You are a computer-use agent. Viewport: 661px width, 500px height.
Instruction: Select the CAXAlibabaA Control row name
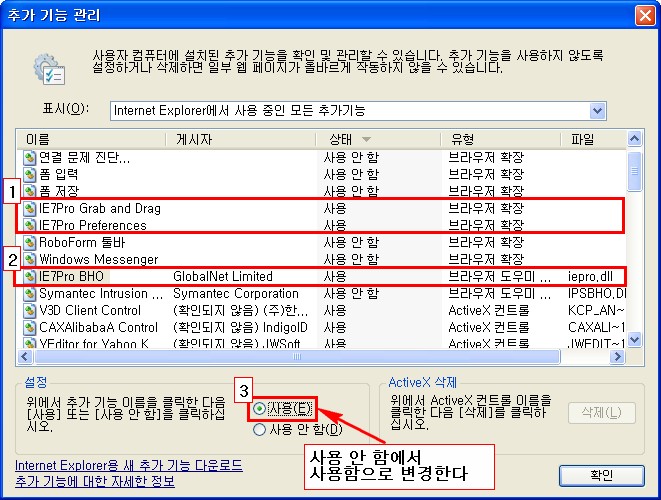(98, 327)
